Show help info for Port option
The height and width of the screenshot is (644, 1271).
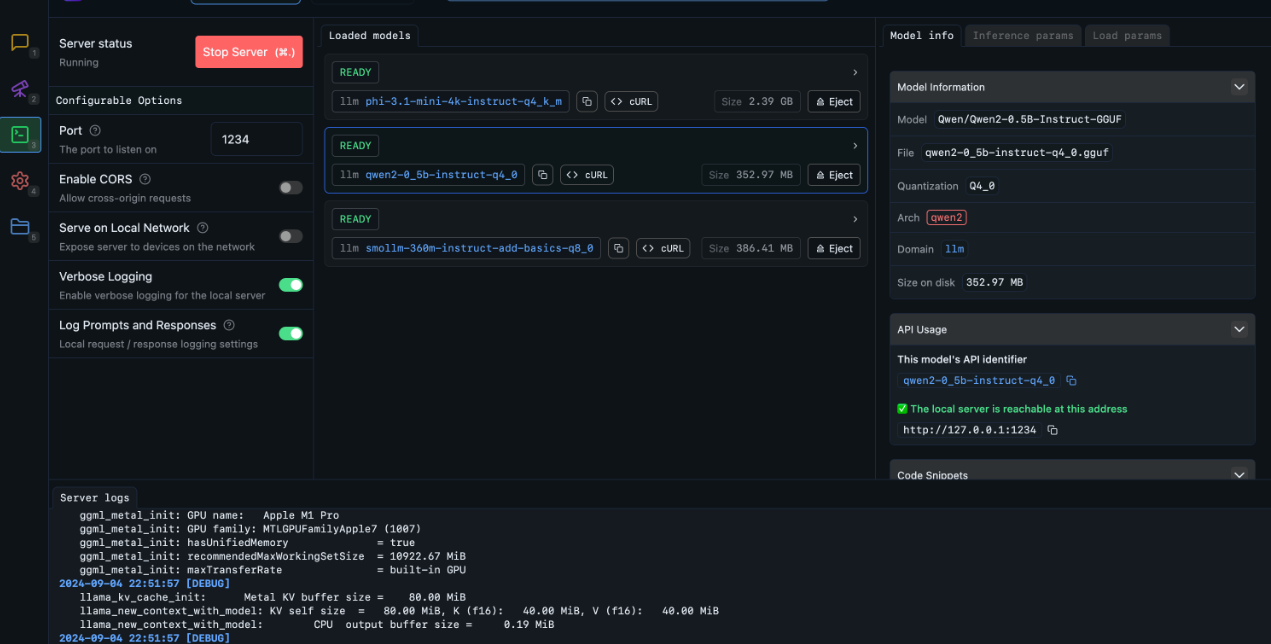click(x=95, y=131)
